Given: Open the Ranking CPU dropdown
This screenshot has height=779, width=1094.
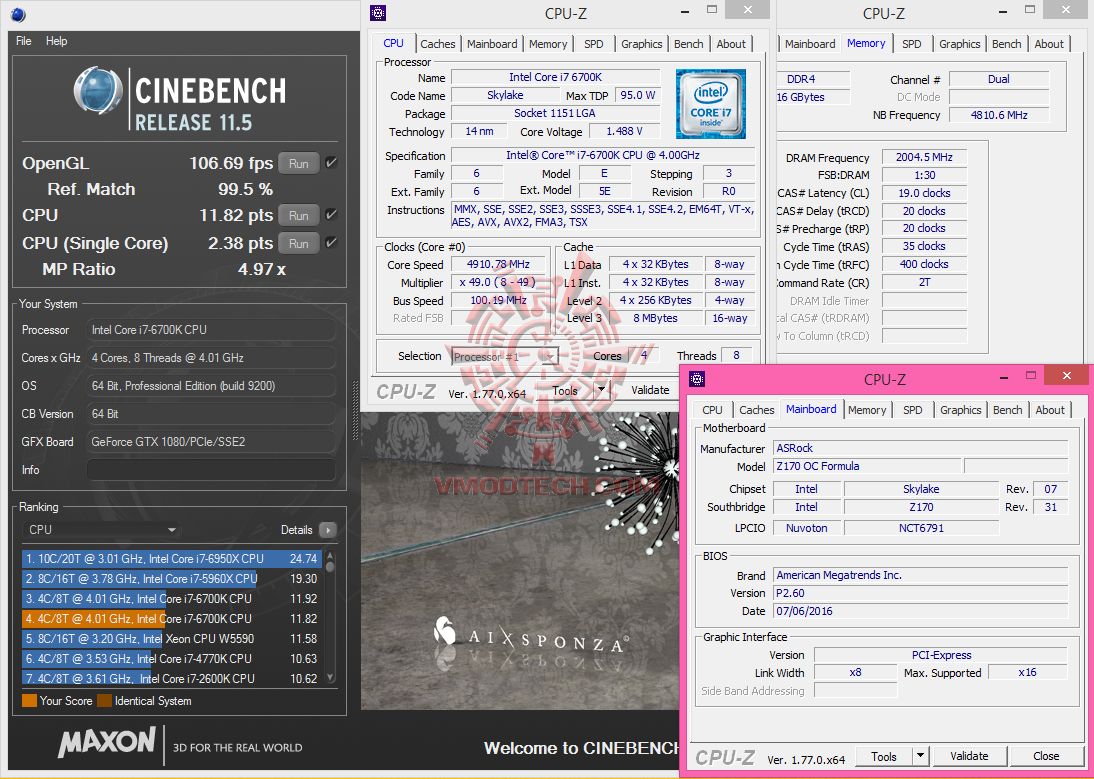Looking at the screenshot, I should point(102,530).
